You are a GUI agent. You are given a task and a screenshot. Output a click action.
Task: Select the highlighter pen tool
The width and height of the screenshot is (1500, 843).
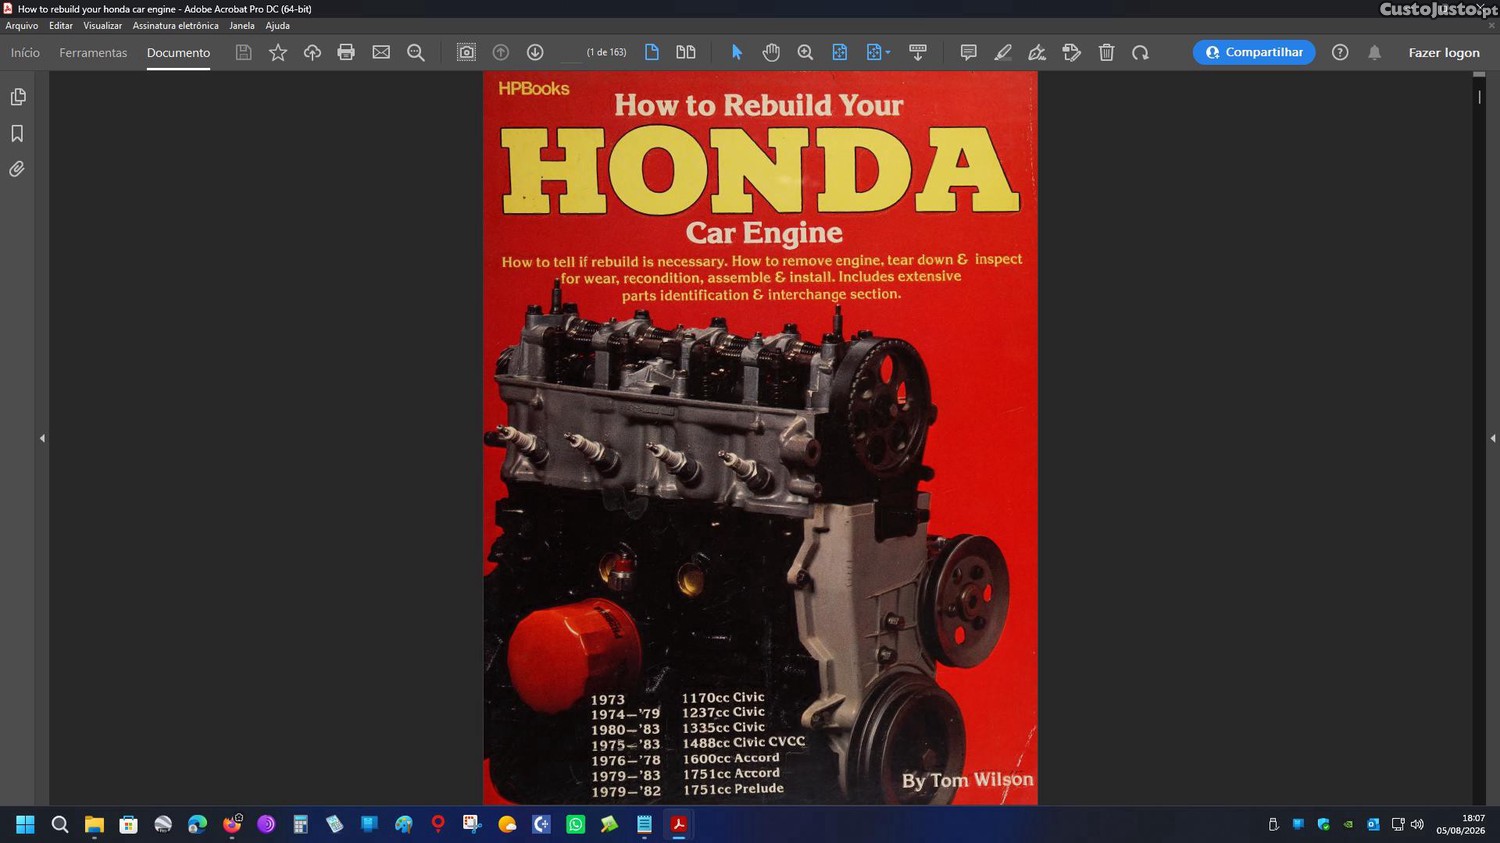tap(1003, 53)
